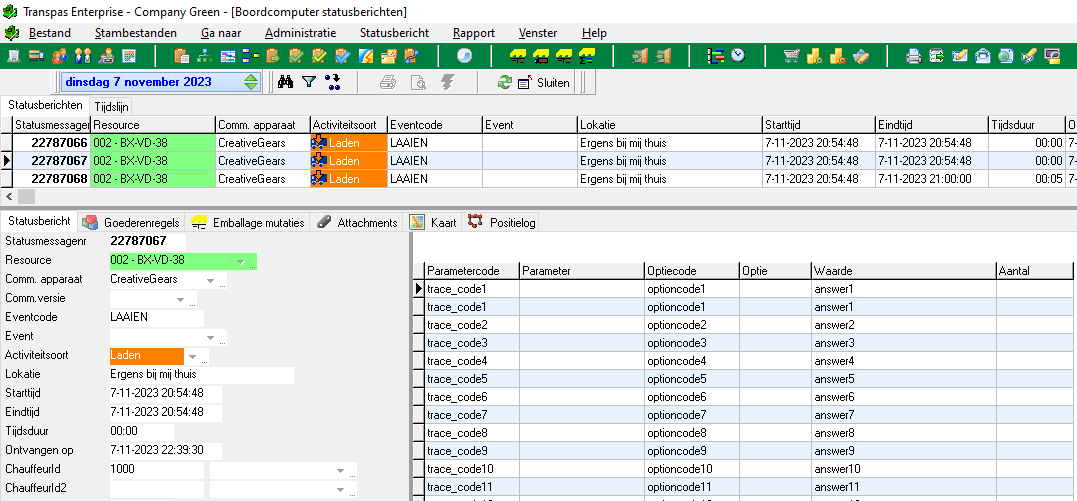Expand the Activiteitsoort dropdown arrow
This screenshot has width=1077, height=501.
tap(192, 356)
